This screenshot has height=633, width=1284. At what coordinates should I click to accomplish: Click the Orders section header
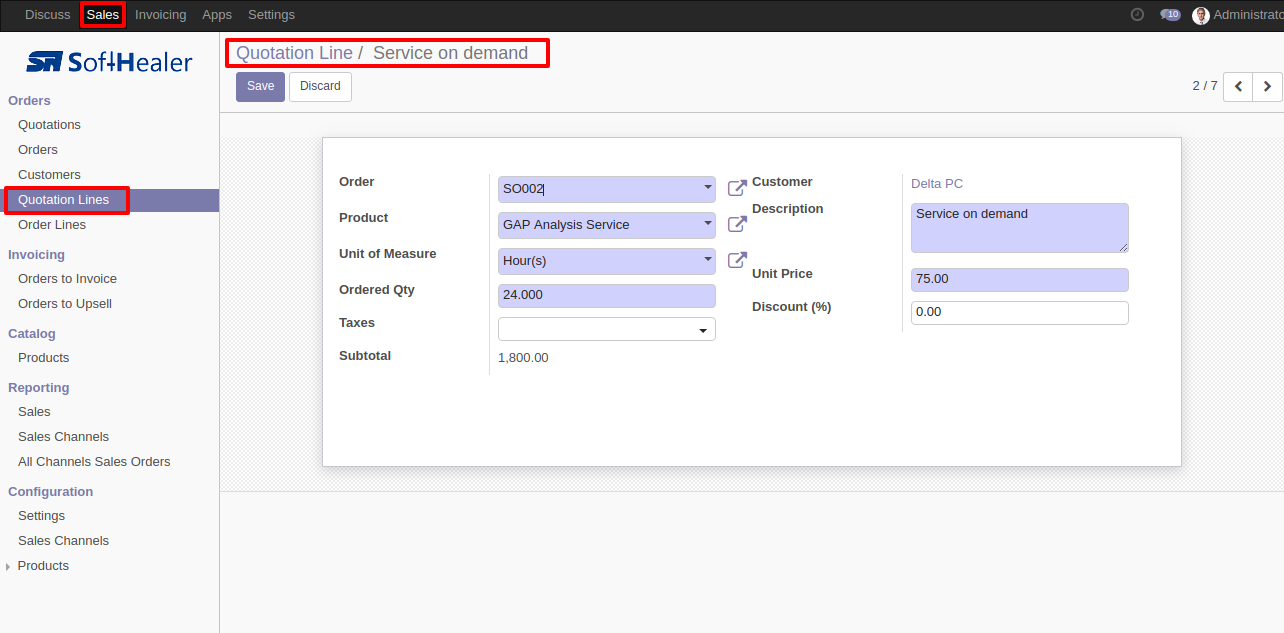[29, 101]
